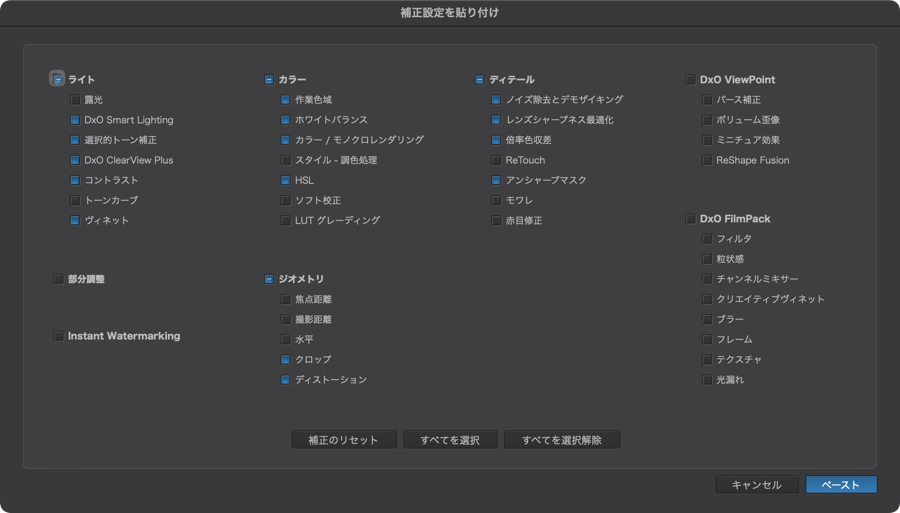Toggle the ライト group checkbox
The image size is (900, 513).
[x=57, y=79]
